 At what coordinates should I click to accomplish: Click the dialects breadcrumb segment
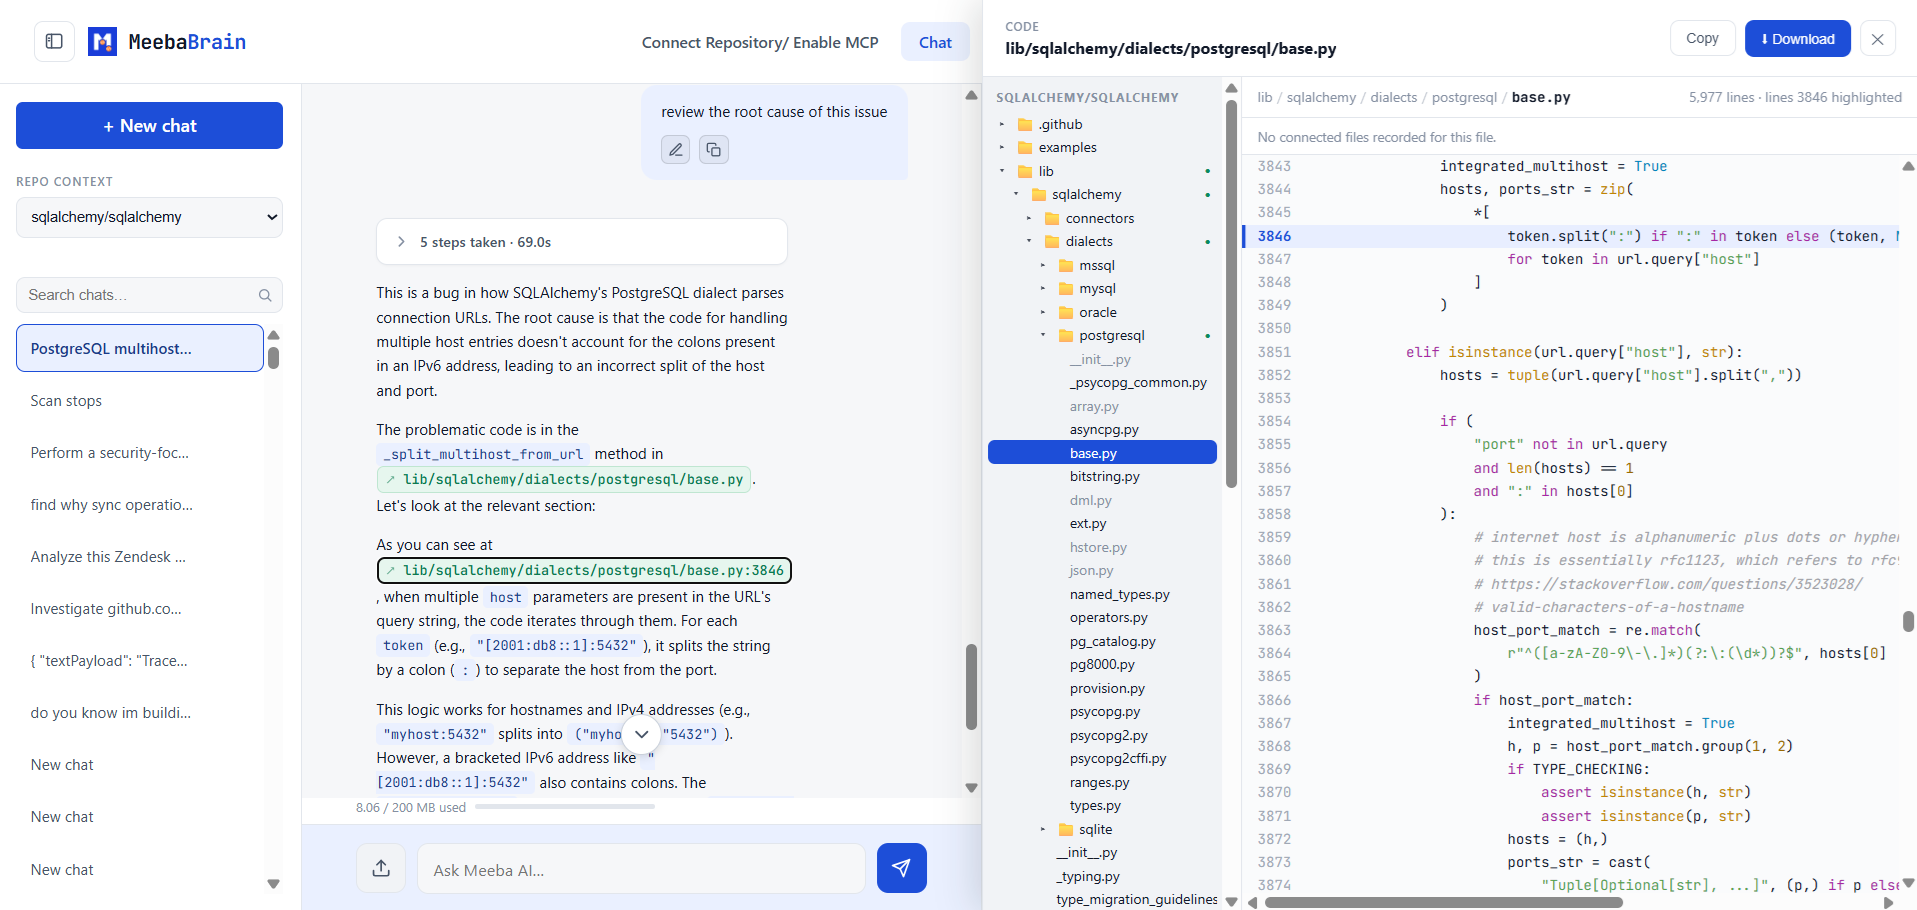(1393, 97)
